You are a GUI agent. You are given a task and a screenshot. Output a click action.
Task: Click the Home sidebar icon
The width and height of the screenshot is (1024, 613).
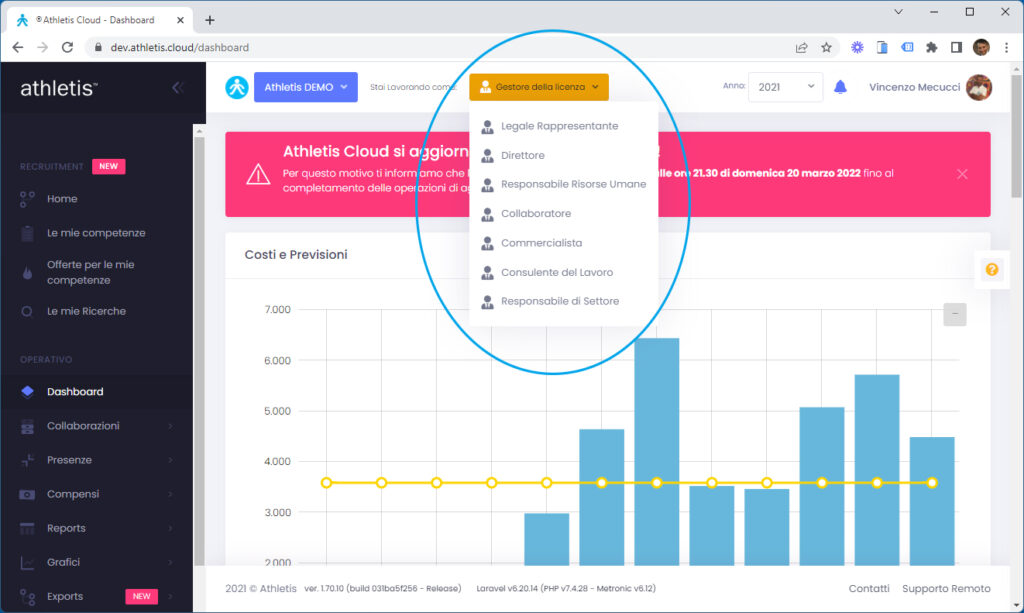[x=27, y=199]
